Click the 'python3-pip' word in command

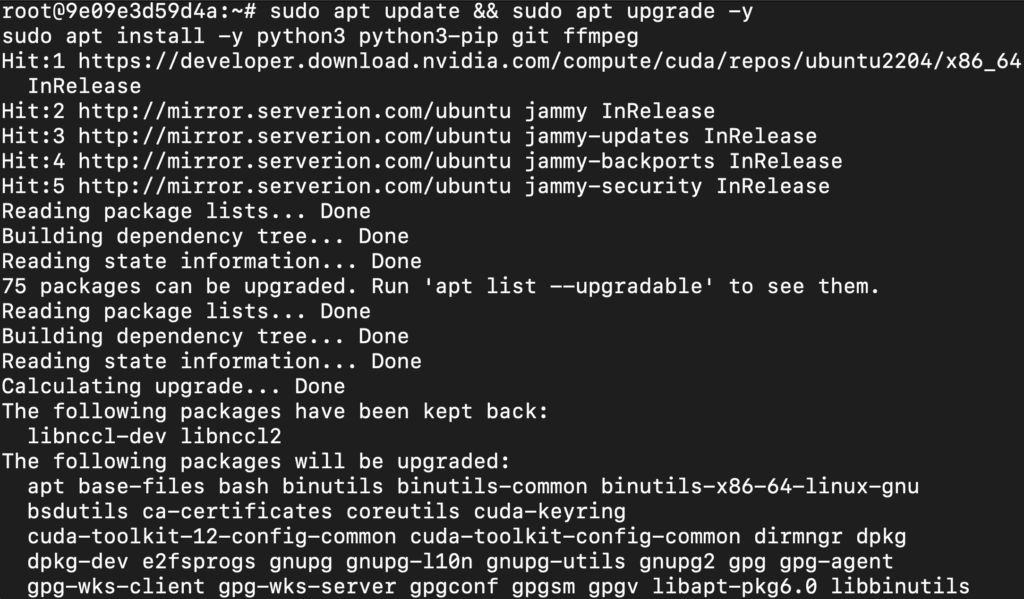428,37
